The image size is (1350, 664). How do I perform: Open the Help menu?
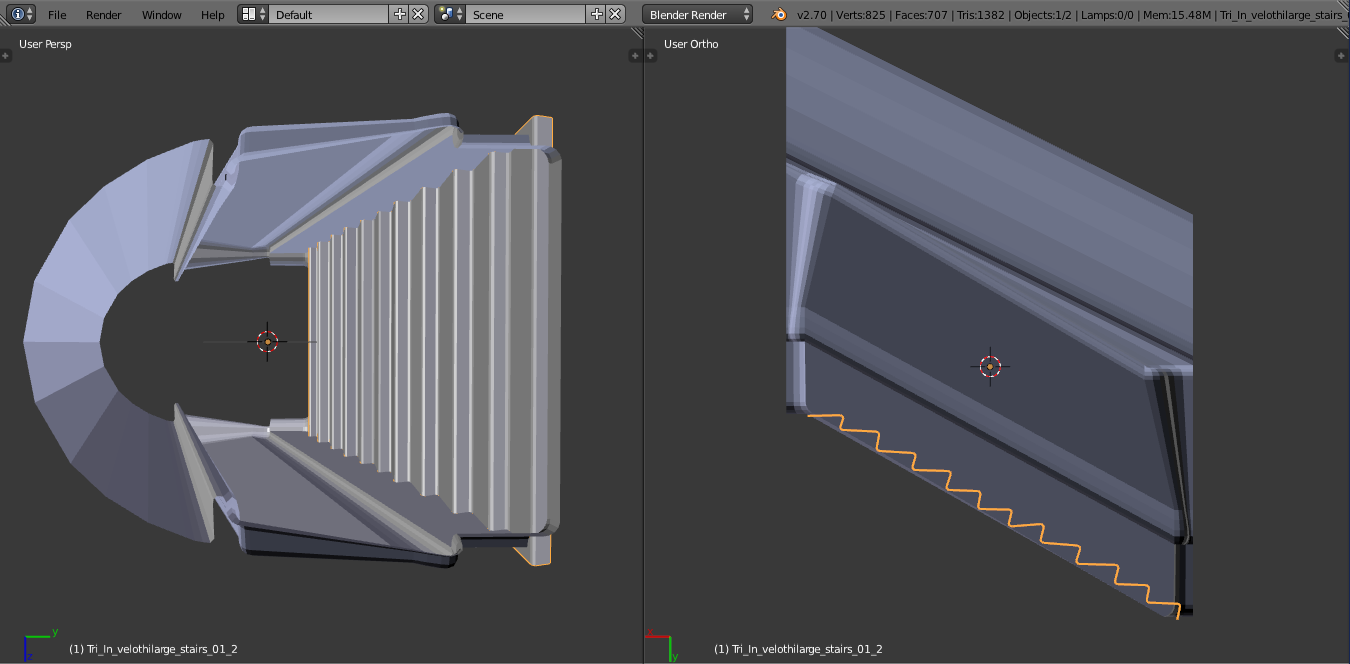point(212,15)
